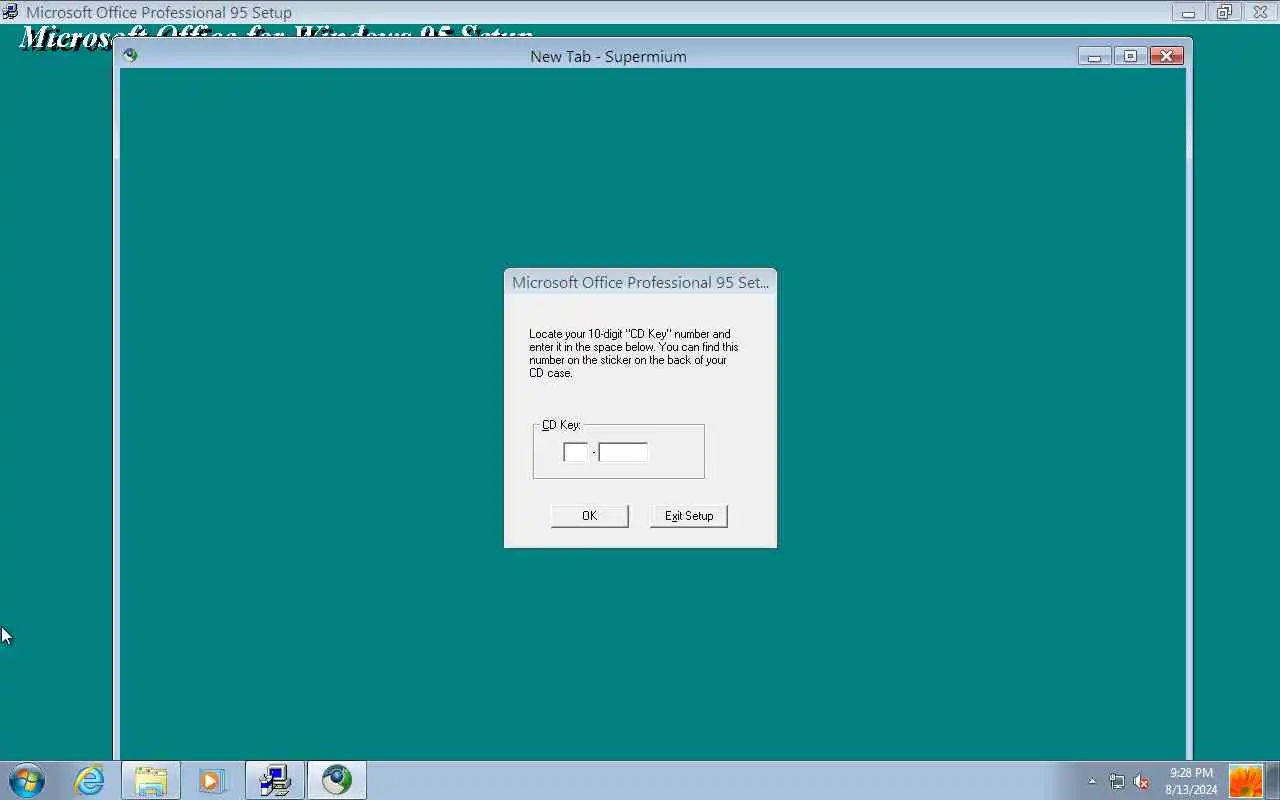Open the network status tray icon

click(1117, 782)
